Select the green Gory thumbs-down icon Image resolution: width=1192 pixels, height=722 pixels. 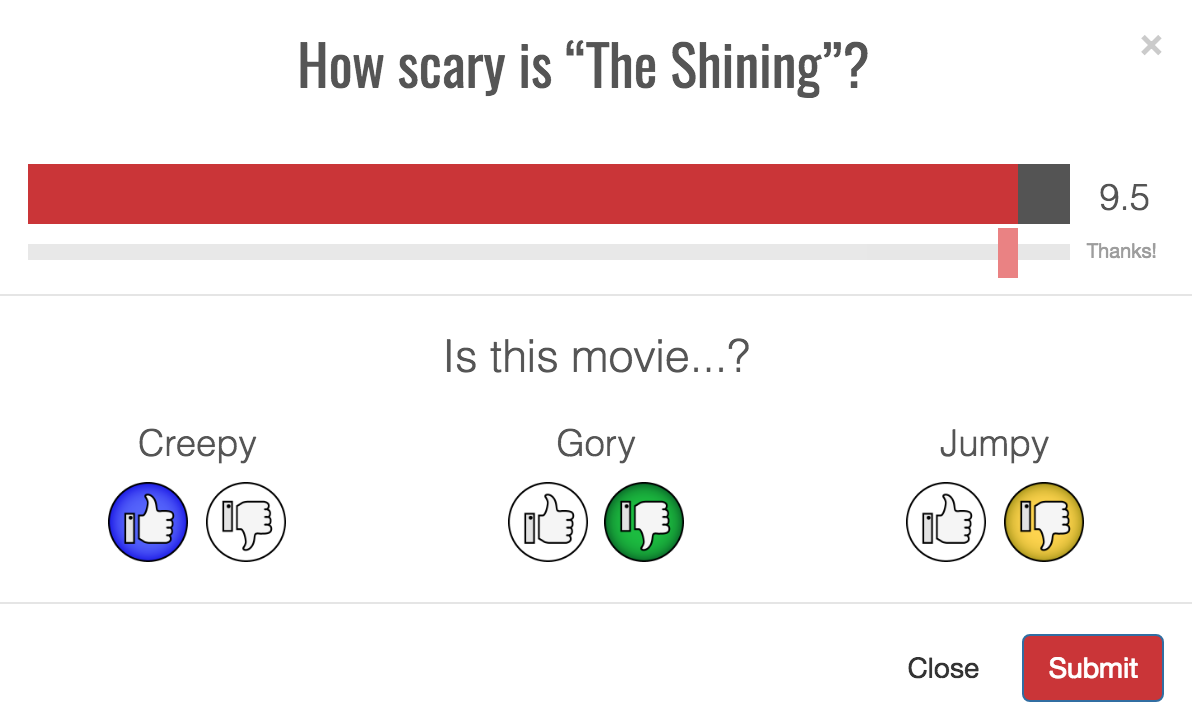point(644,522)
